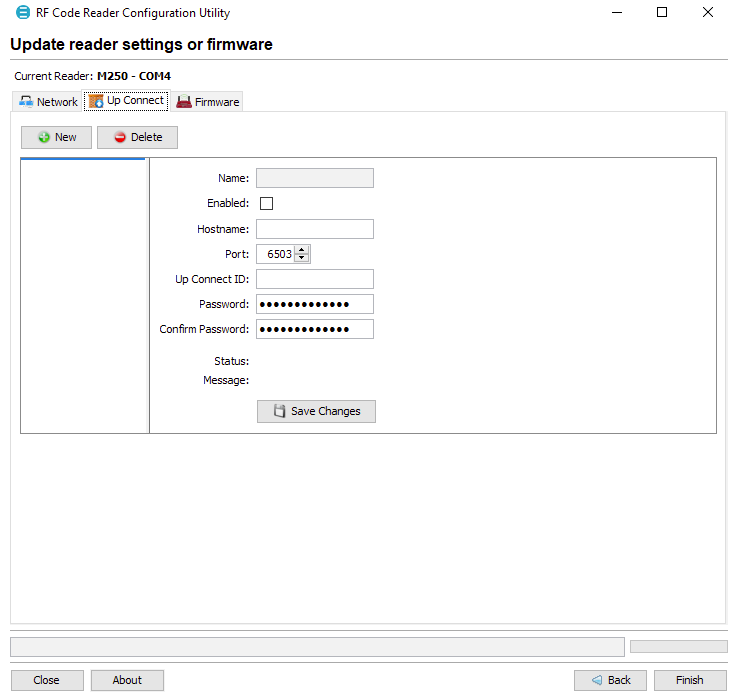Click the Back arrow icon
Viewport: 732px width, 700px height.
597,680
